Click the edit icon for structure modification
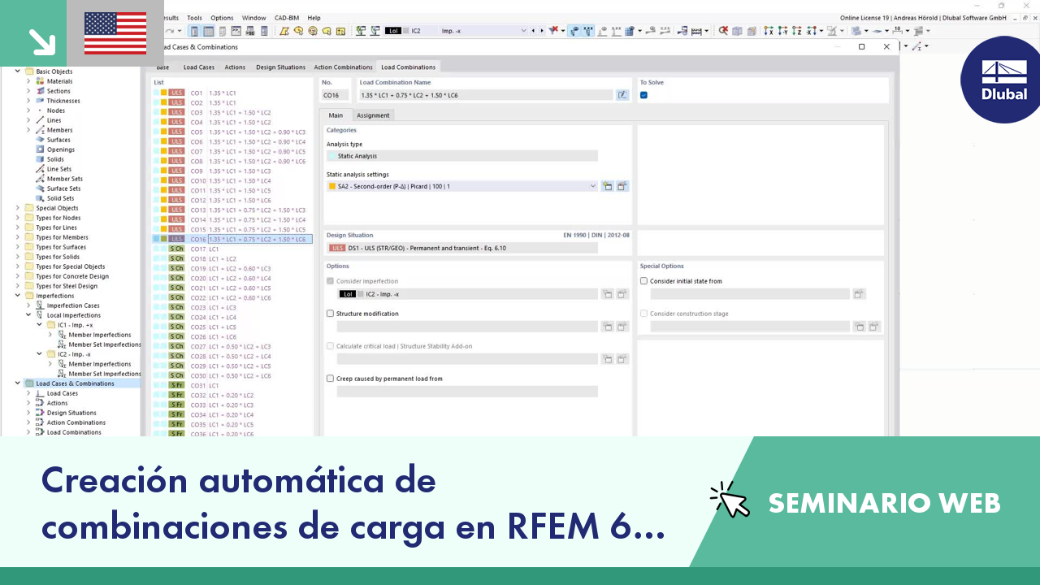Image resolution: width=1040 pixels, height=585 pixels. tap(622, 326)
